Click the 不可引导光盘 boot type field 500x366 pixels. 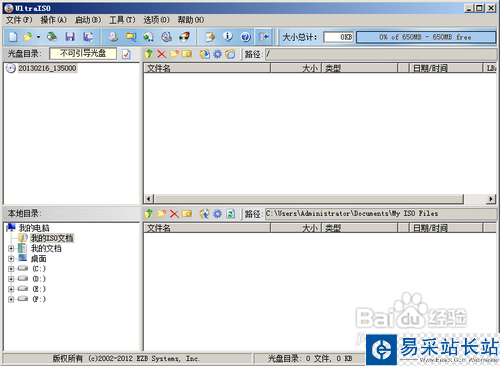point(83,54)
